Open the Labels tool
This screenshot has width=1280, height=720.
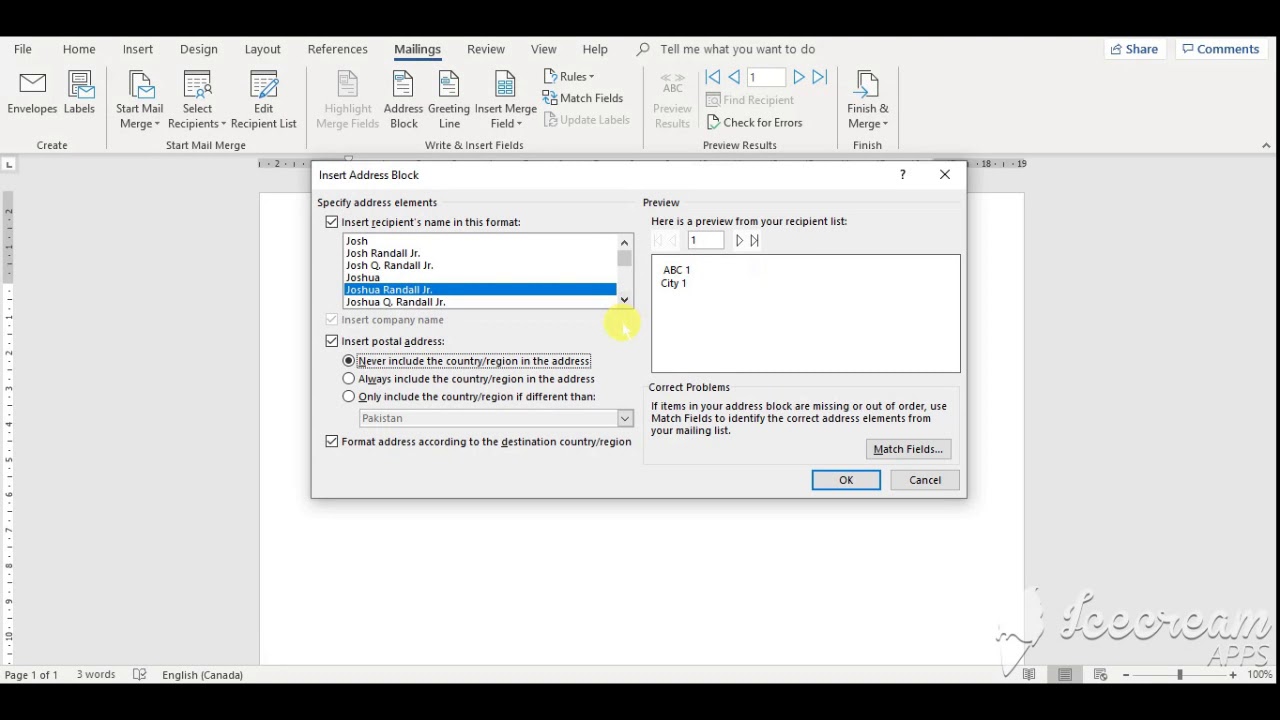pyautogui.click(x=79, y=93)
